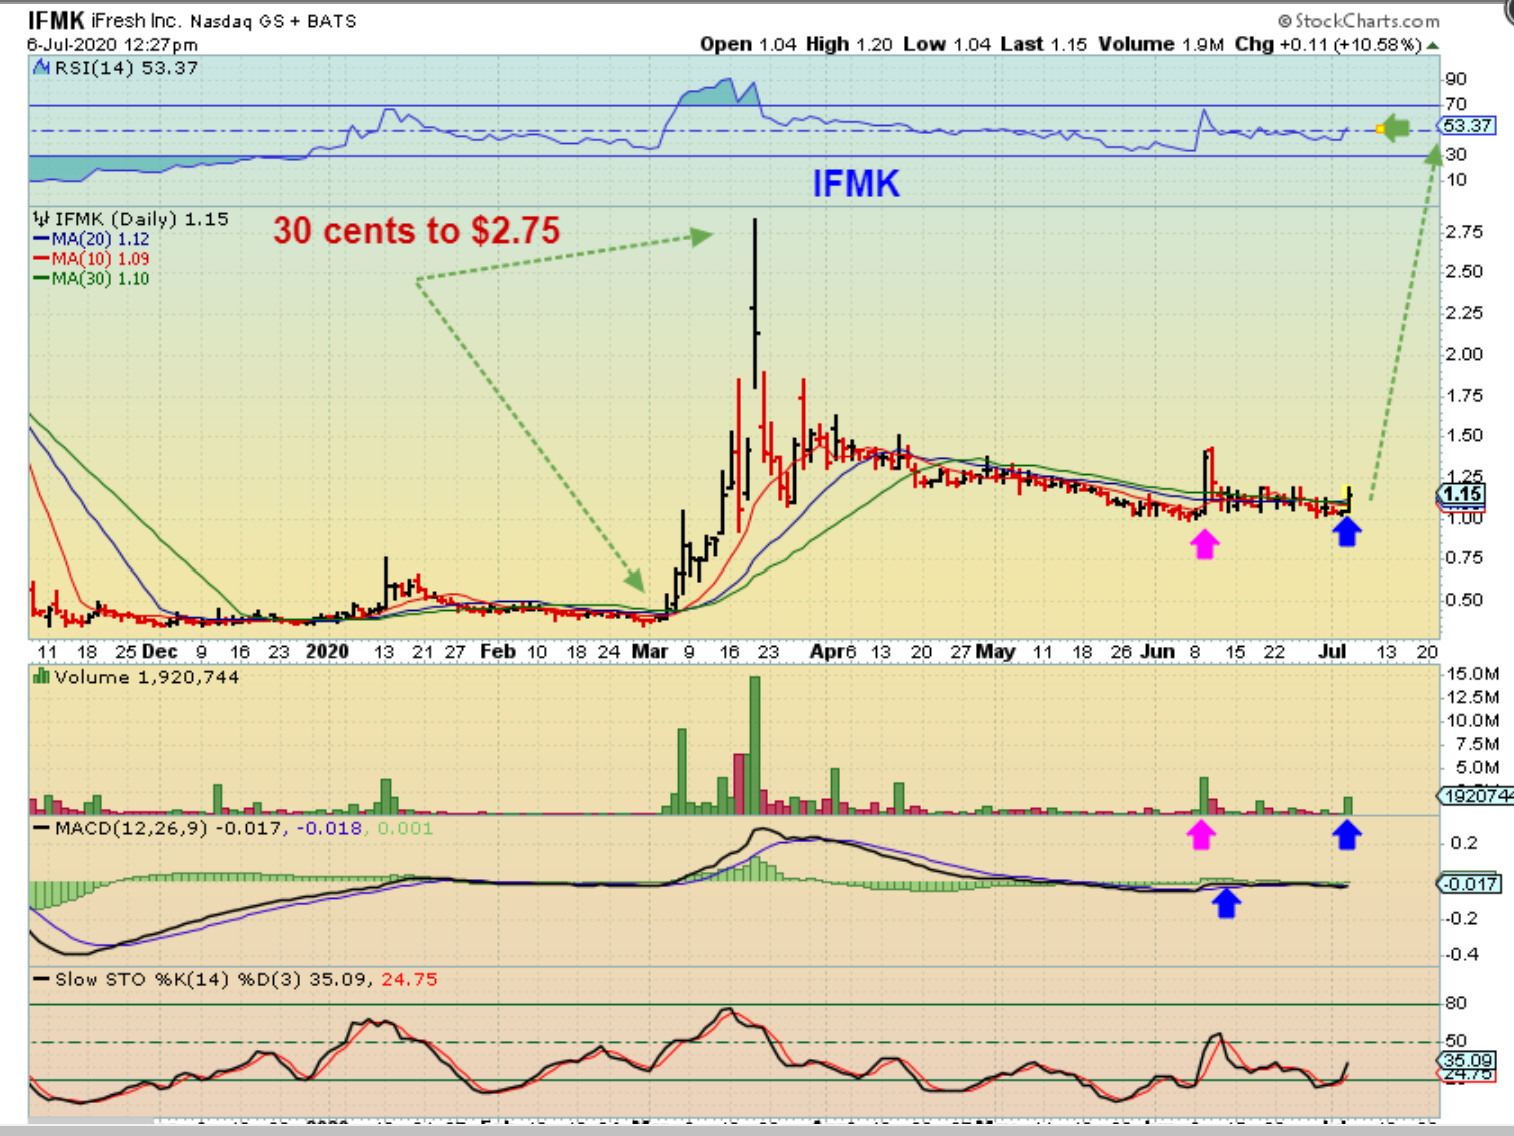Click the 10.0M volume axis label
Viewport: 1514px width, 1136px height.
click(x=1473, y=721)
